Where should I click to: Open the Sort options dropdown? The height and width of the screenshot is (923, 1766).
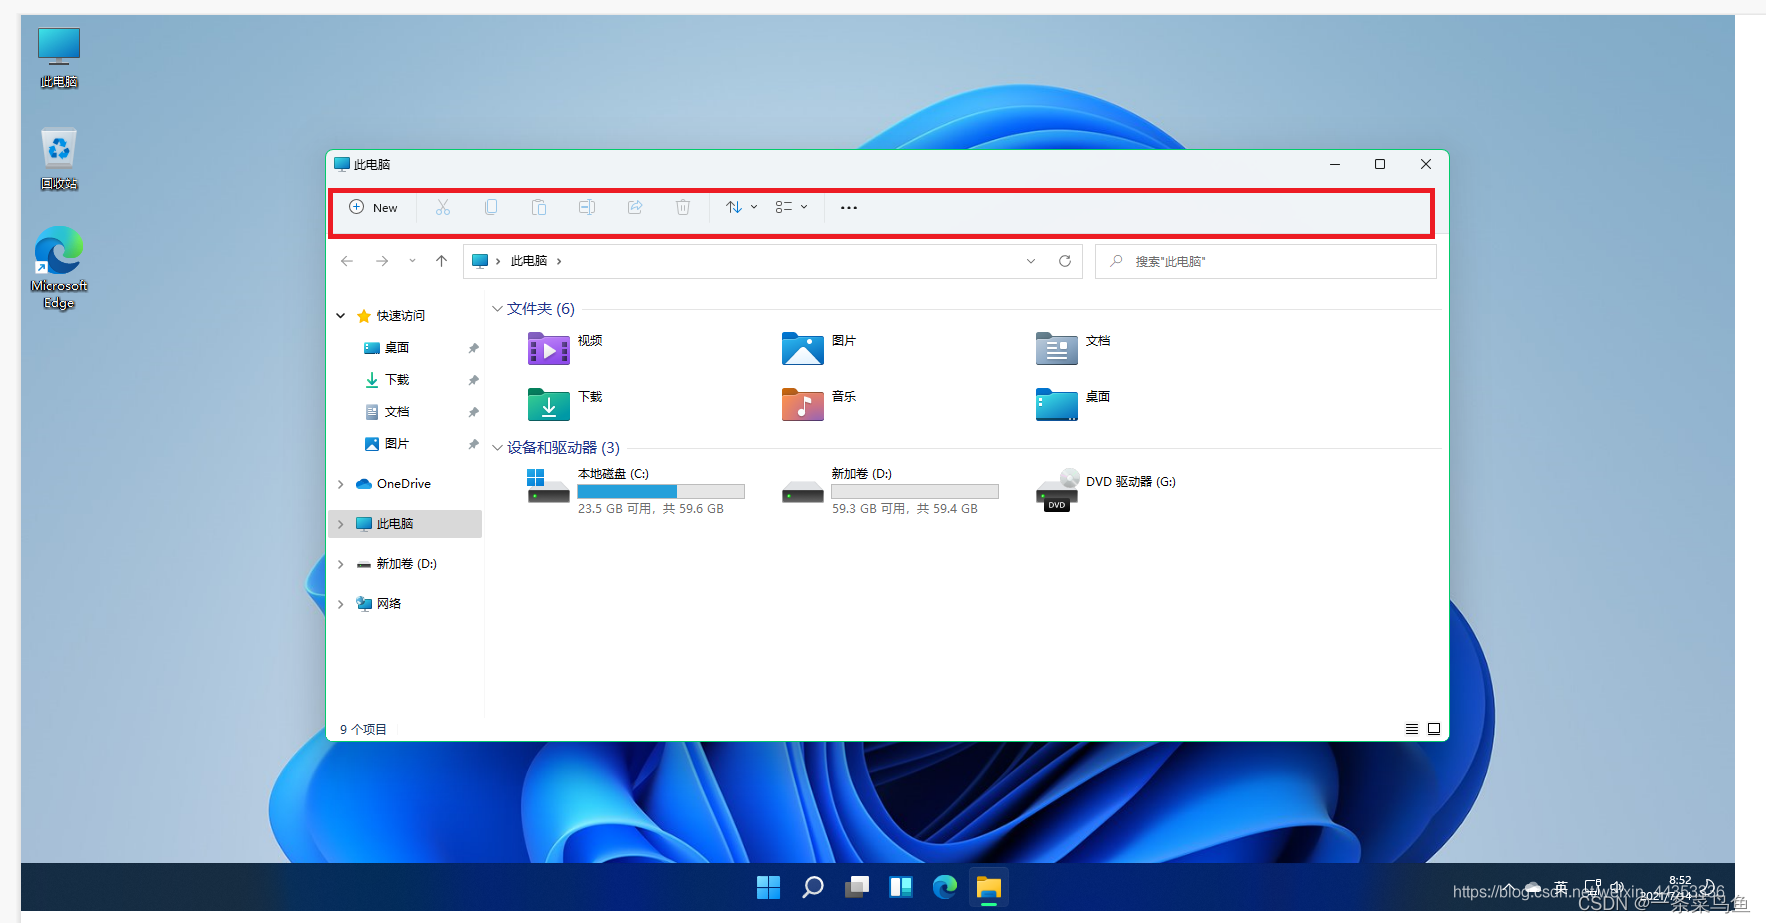(x=741, y=207)
